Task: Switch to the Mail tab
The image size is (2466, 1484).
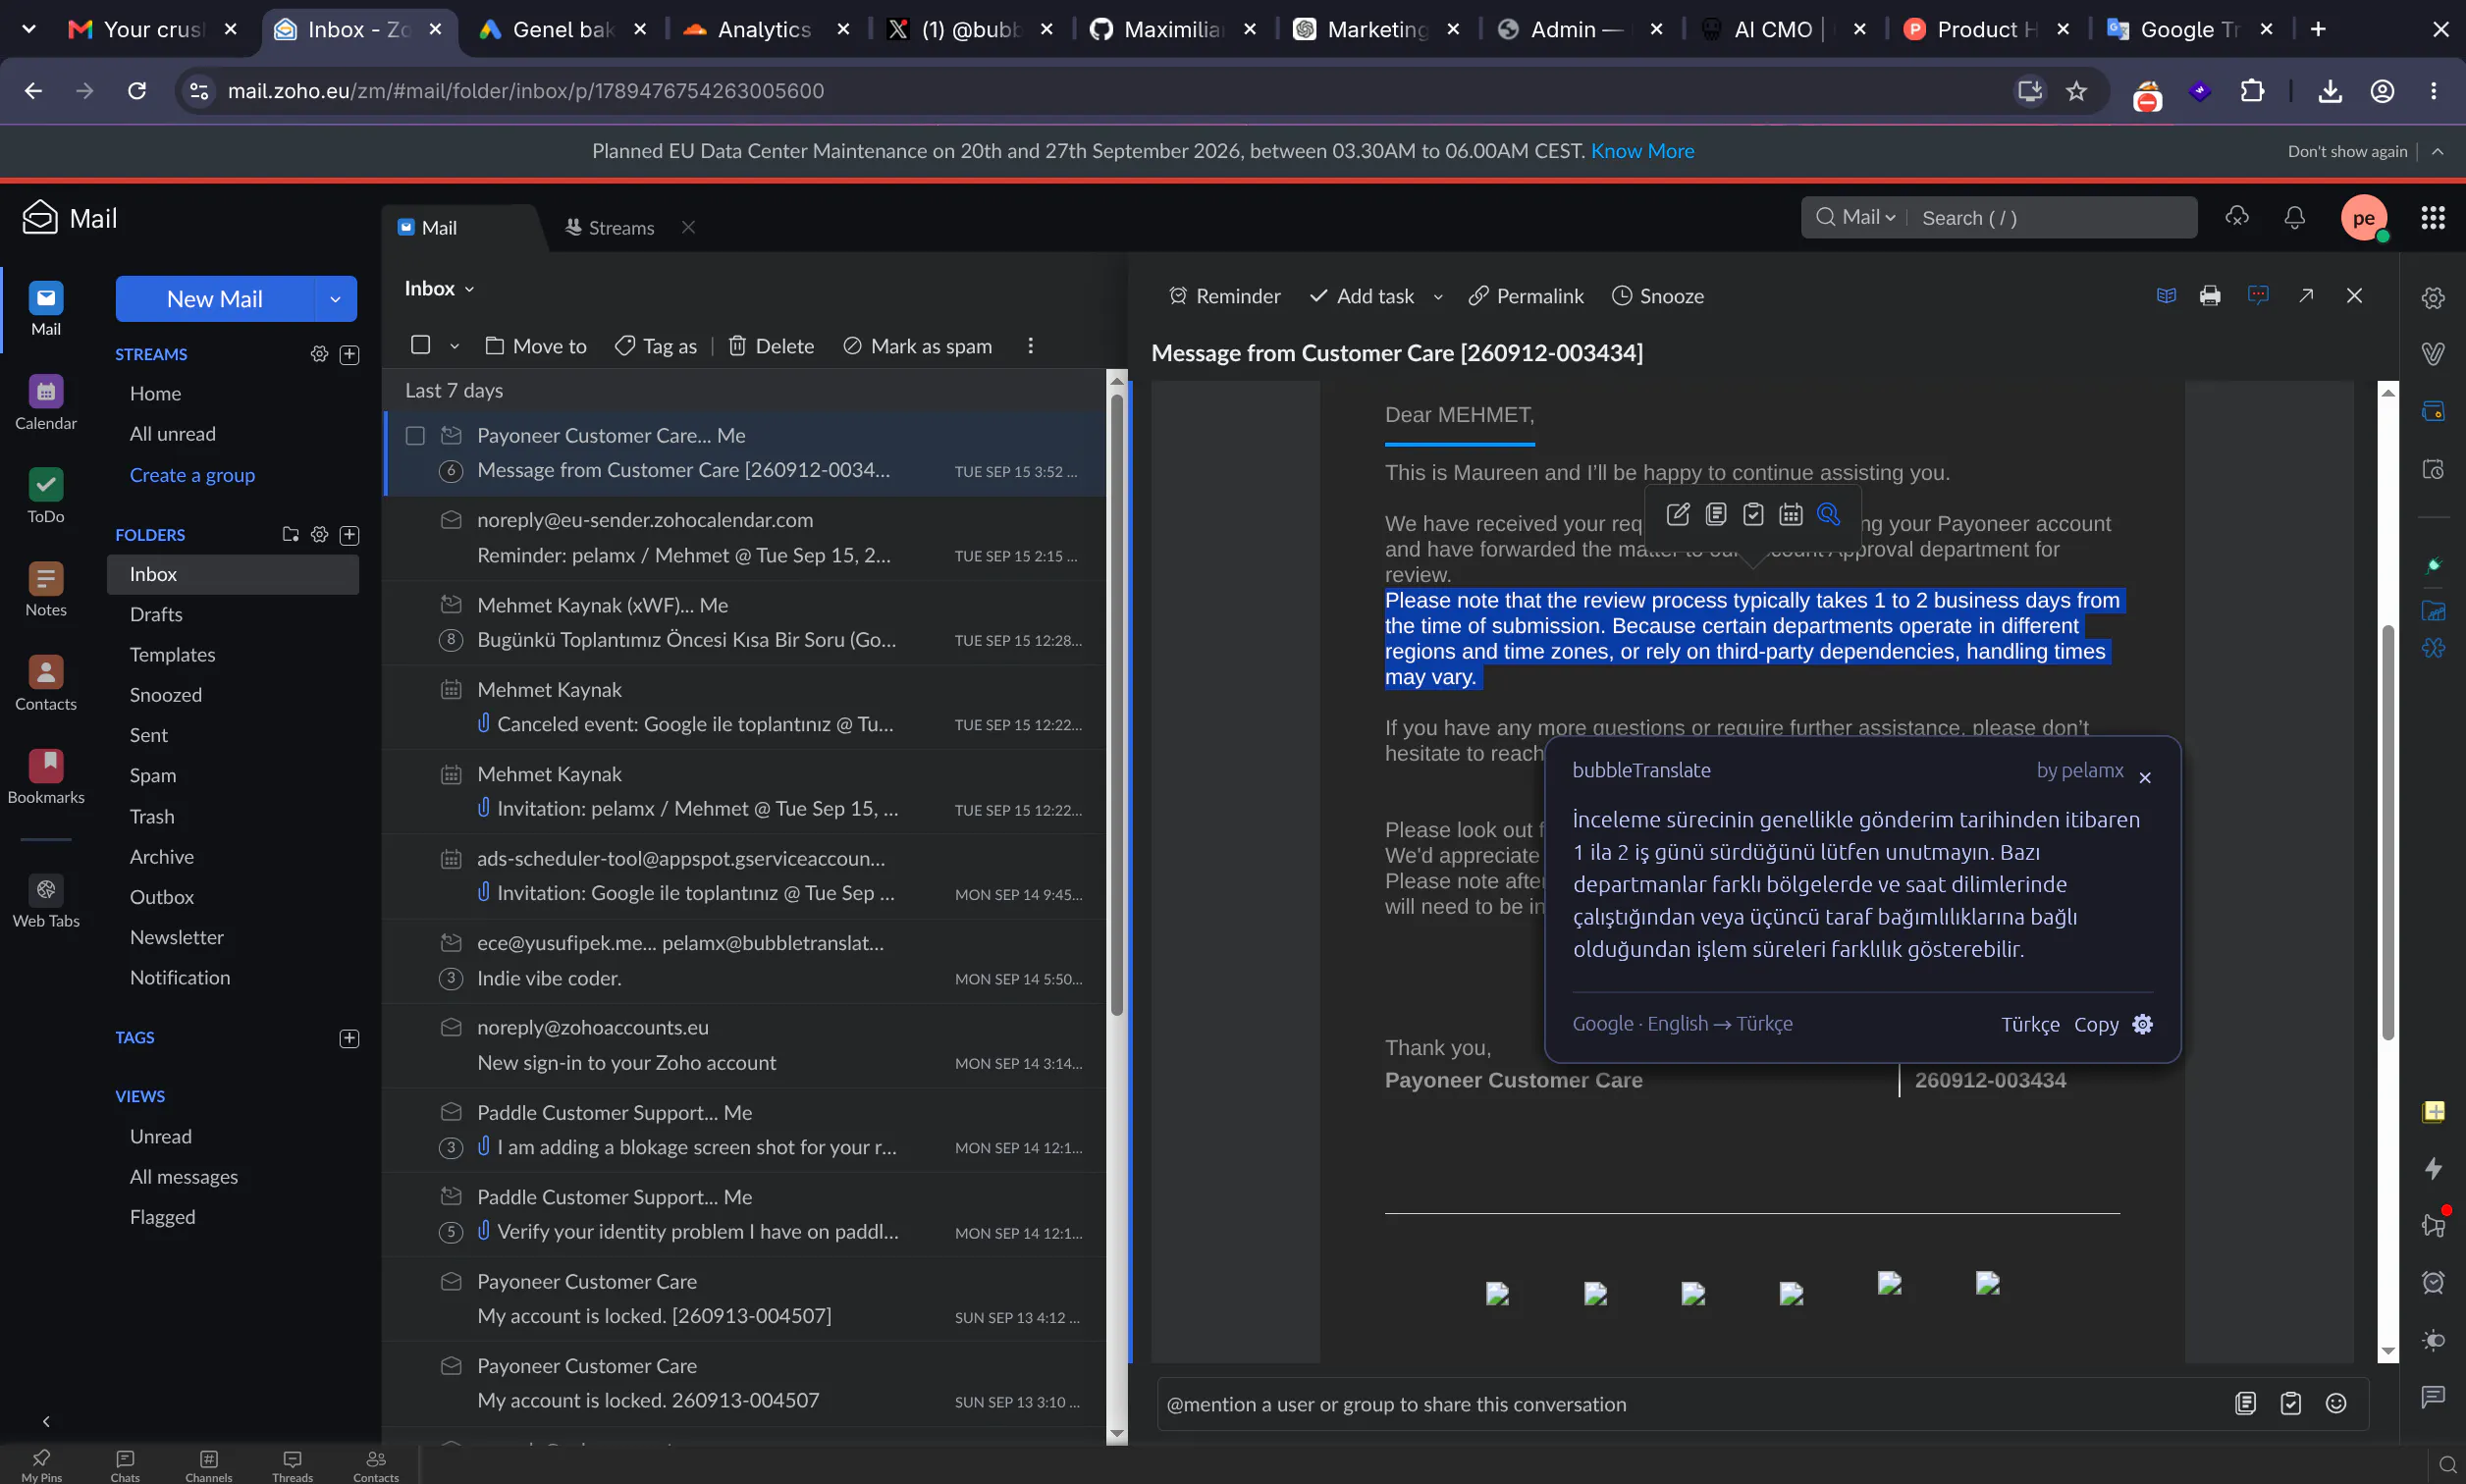Action: tap(428, 228)
